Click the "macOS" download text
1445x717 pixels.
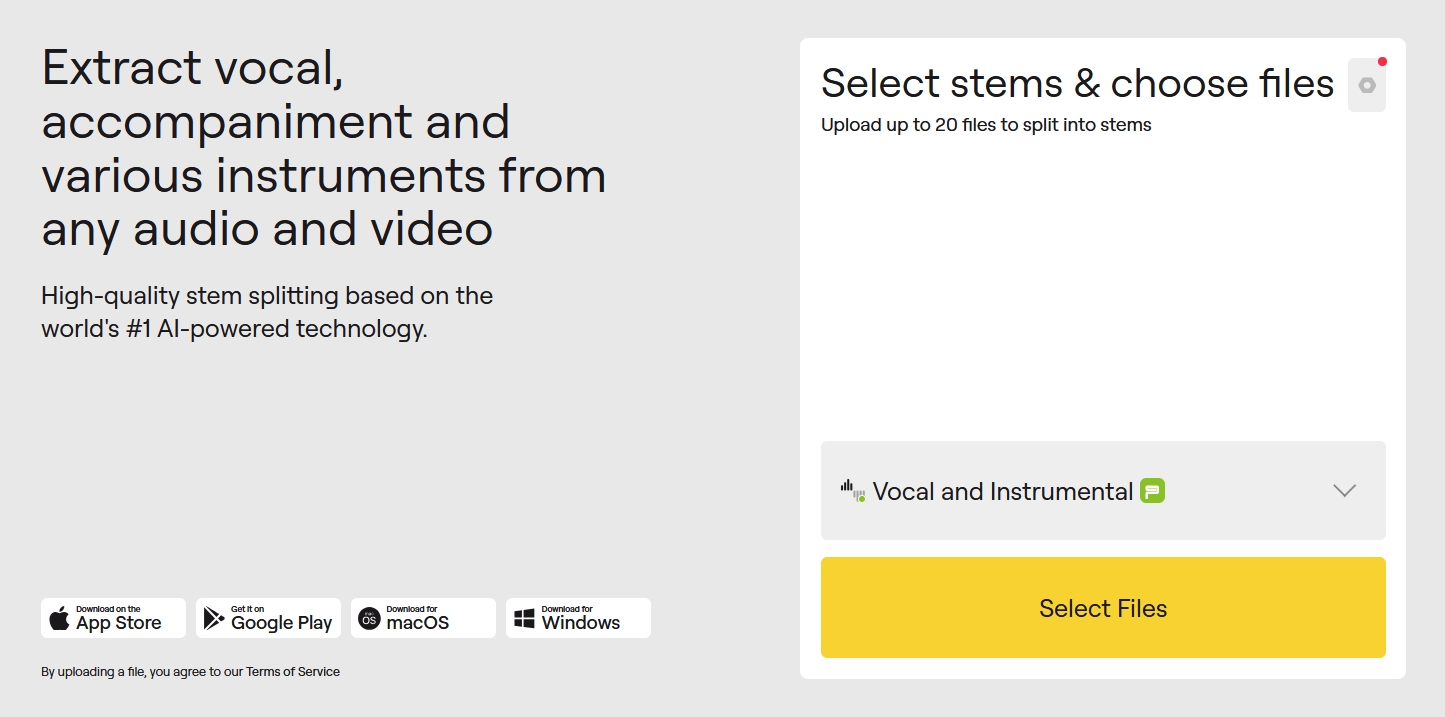point(417,623)
